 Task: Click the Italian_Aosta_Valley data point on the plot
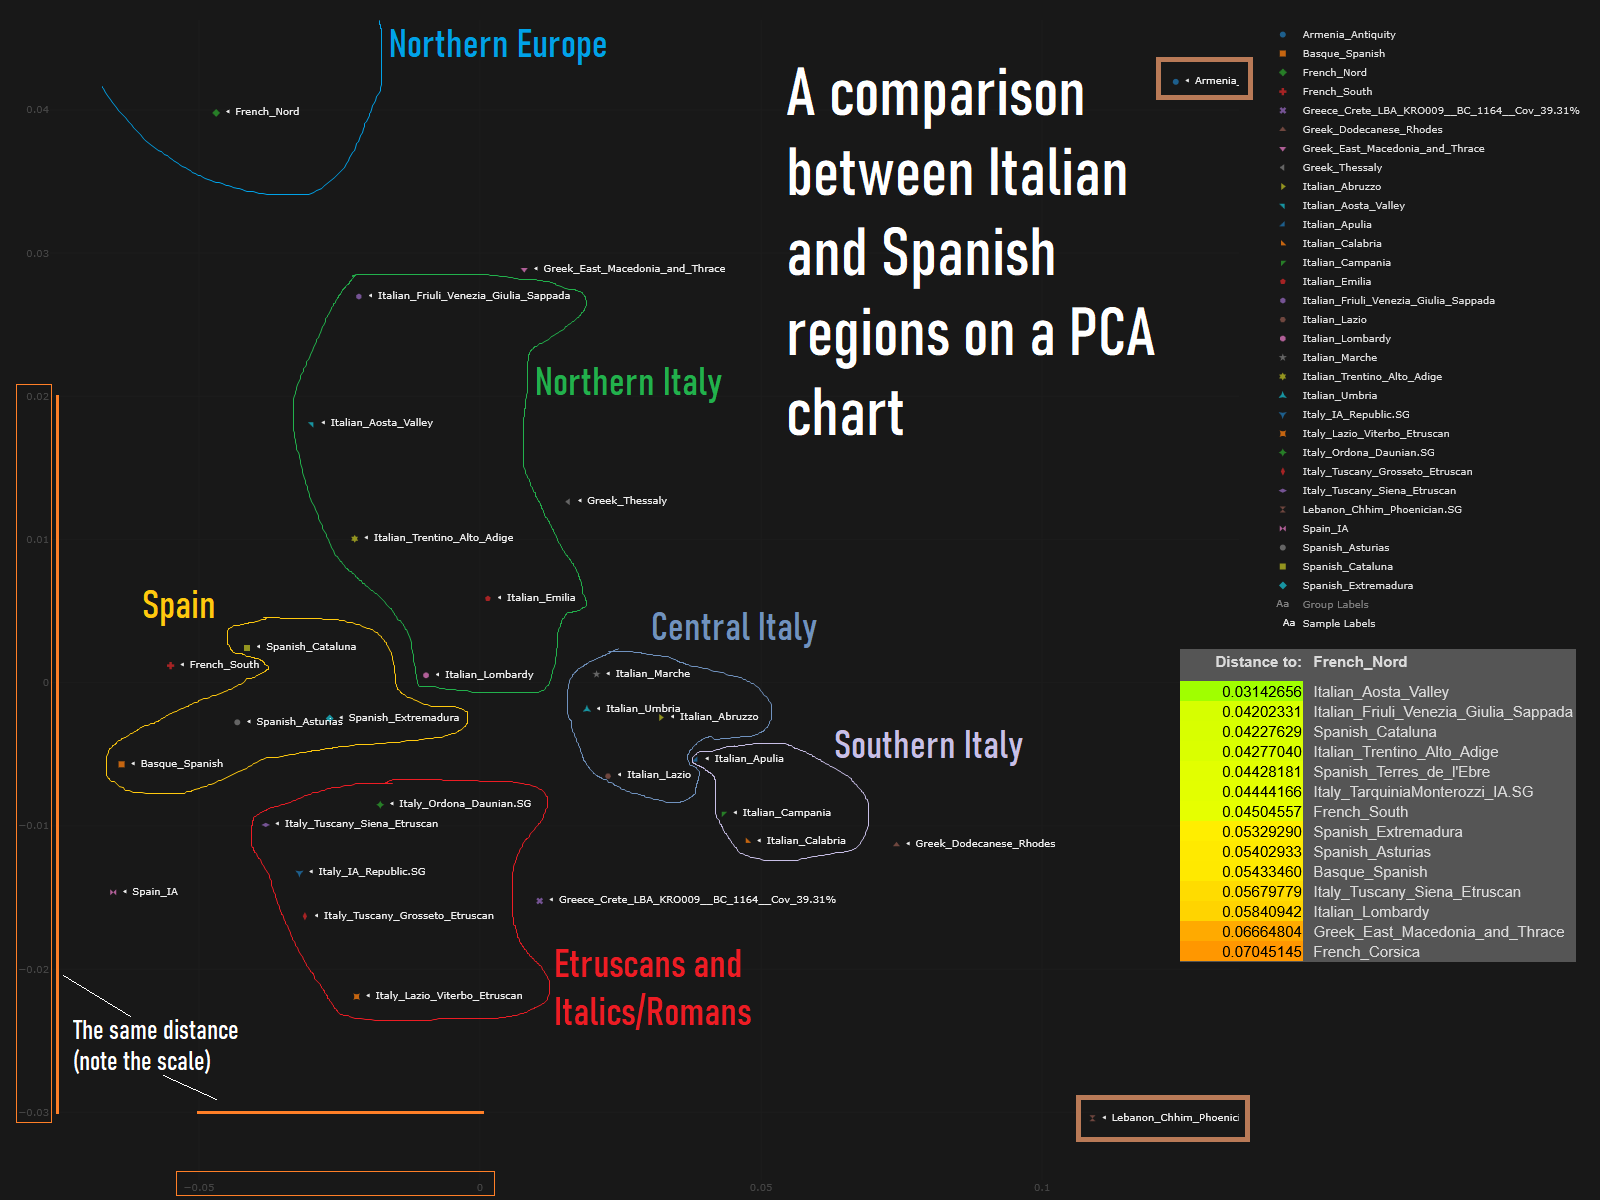point(311,424)
